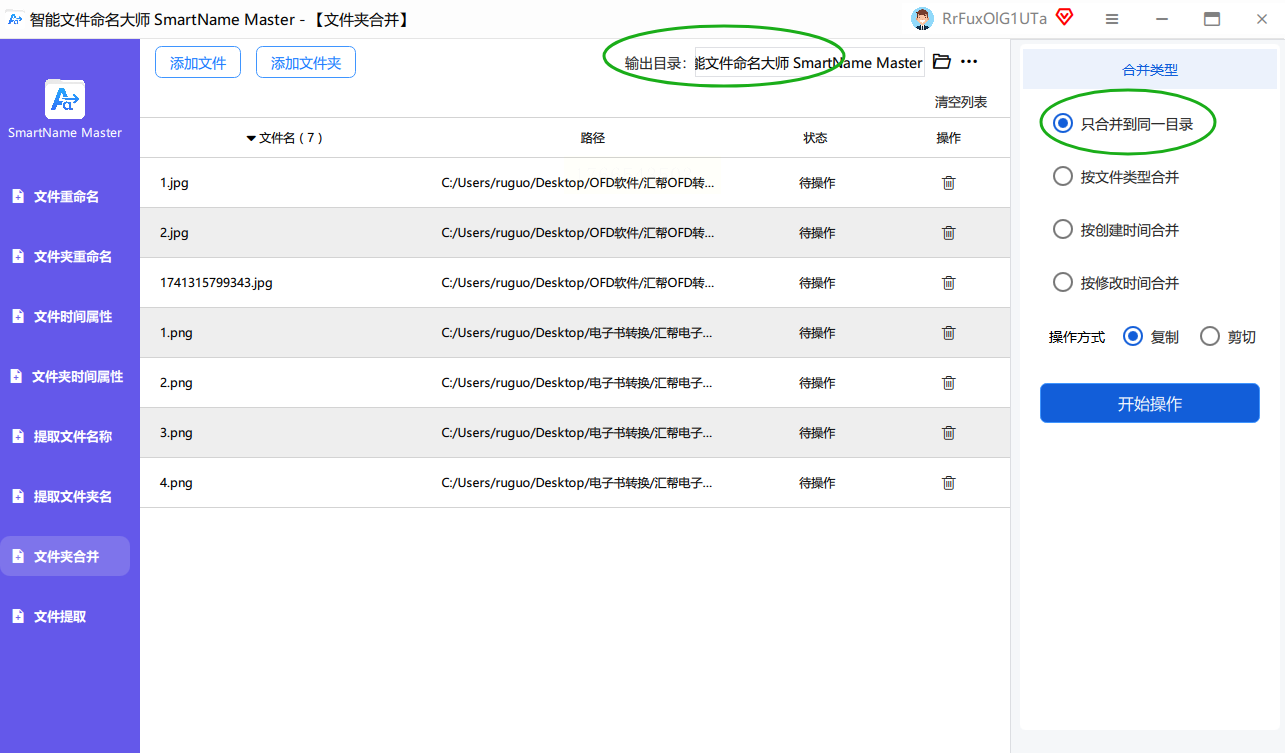Viewport: 1285px width, 753px height.
Task: Open the hamburger menu in title bar
Action: point(1112,19)
